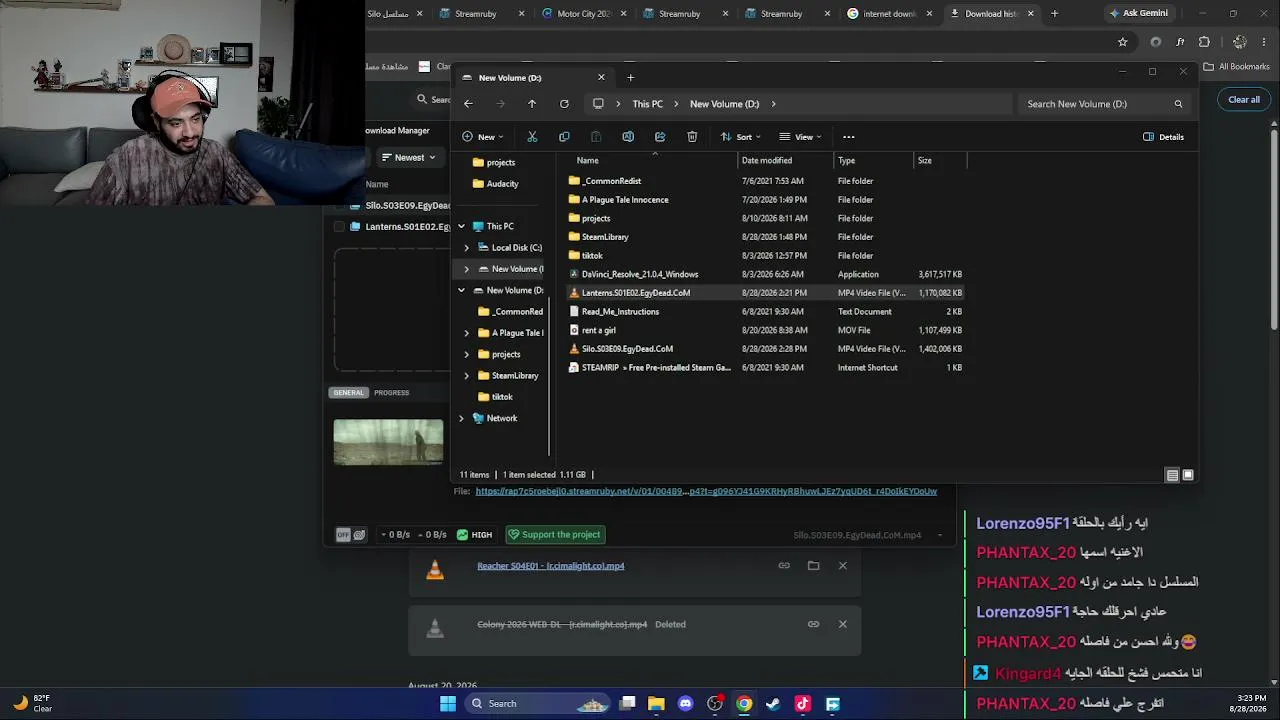
Task: Collapse the This PC tree node
Action: click(x=461, y=227)
